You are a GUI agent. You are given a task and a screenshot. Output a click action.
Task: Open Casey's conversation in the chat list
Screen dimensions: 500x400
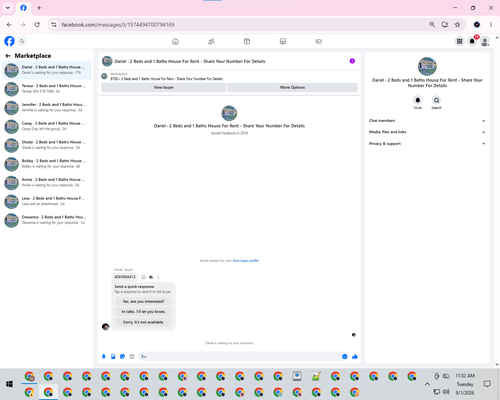pos(47,126)
